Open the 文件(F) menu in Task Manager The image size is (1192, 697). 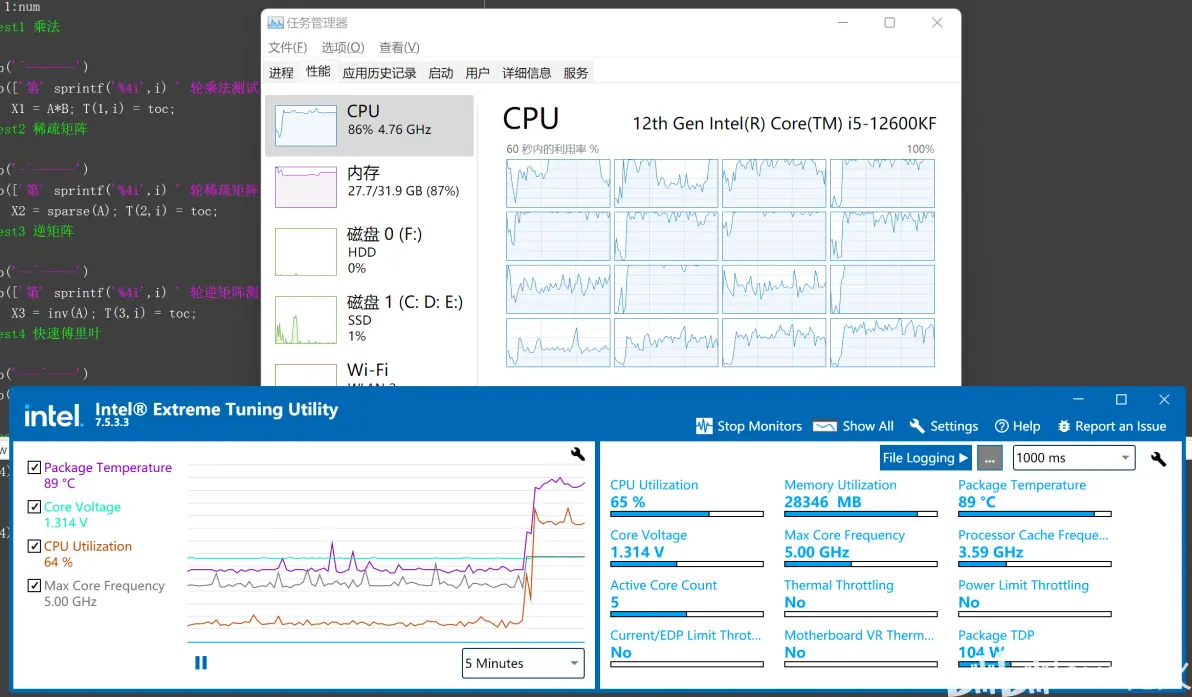click(x=287, y=47)
